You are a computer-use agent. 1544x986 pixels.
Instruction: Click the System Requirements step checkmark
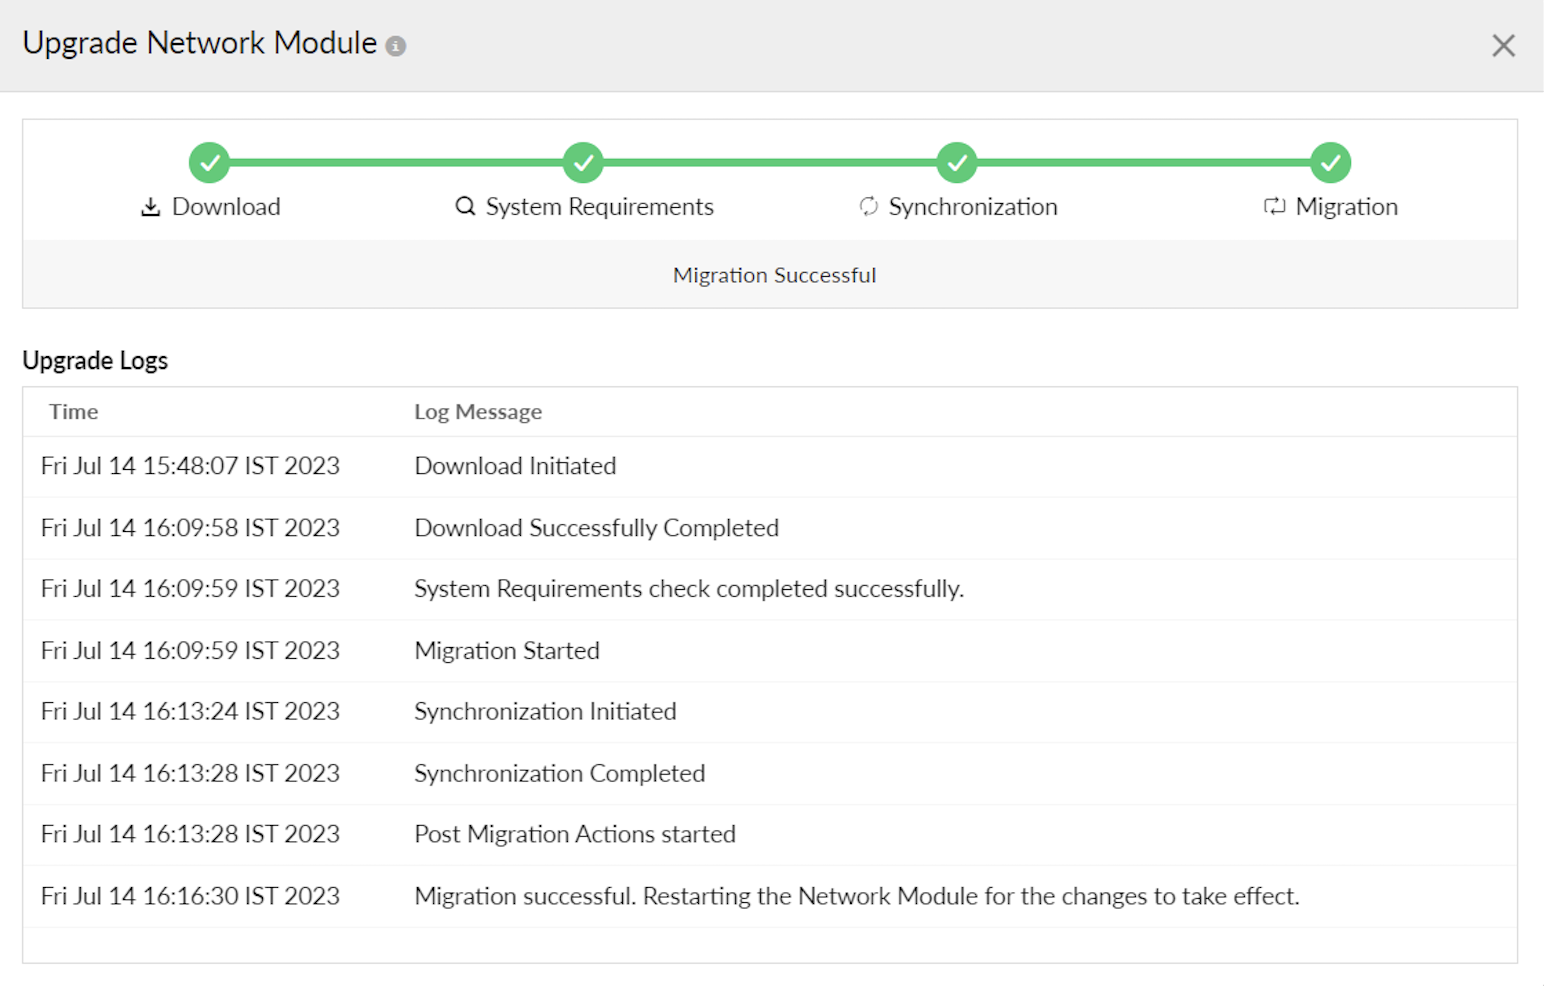(x=583, y=162)
